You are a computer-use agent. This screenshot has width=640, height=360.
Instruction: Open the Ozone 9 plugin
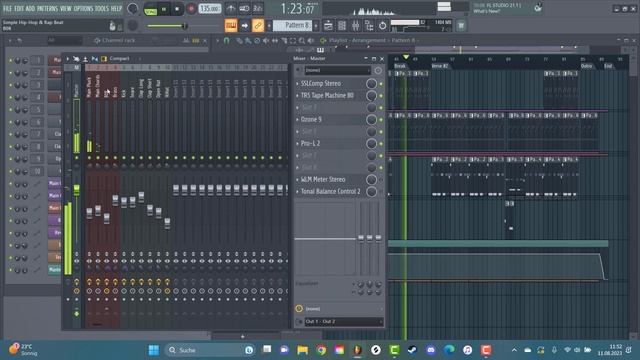pos(311,120)
